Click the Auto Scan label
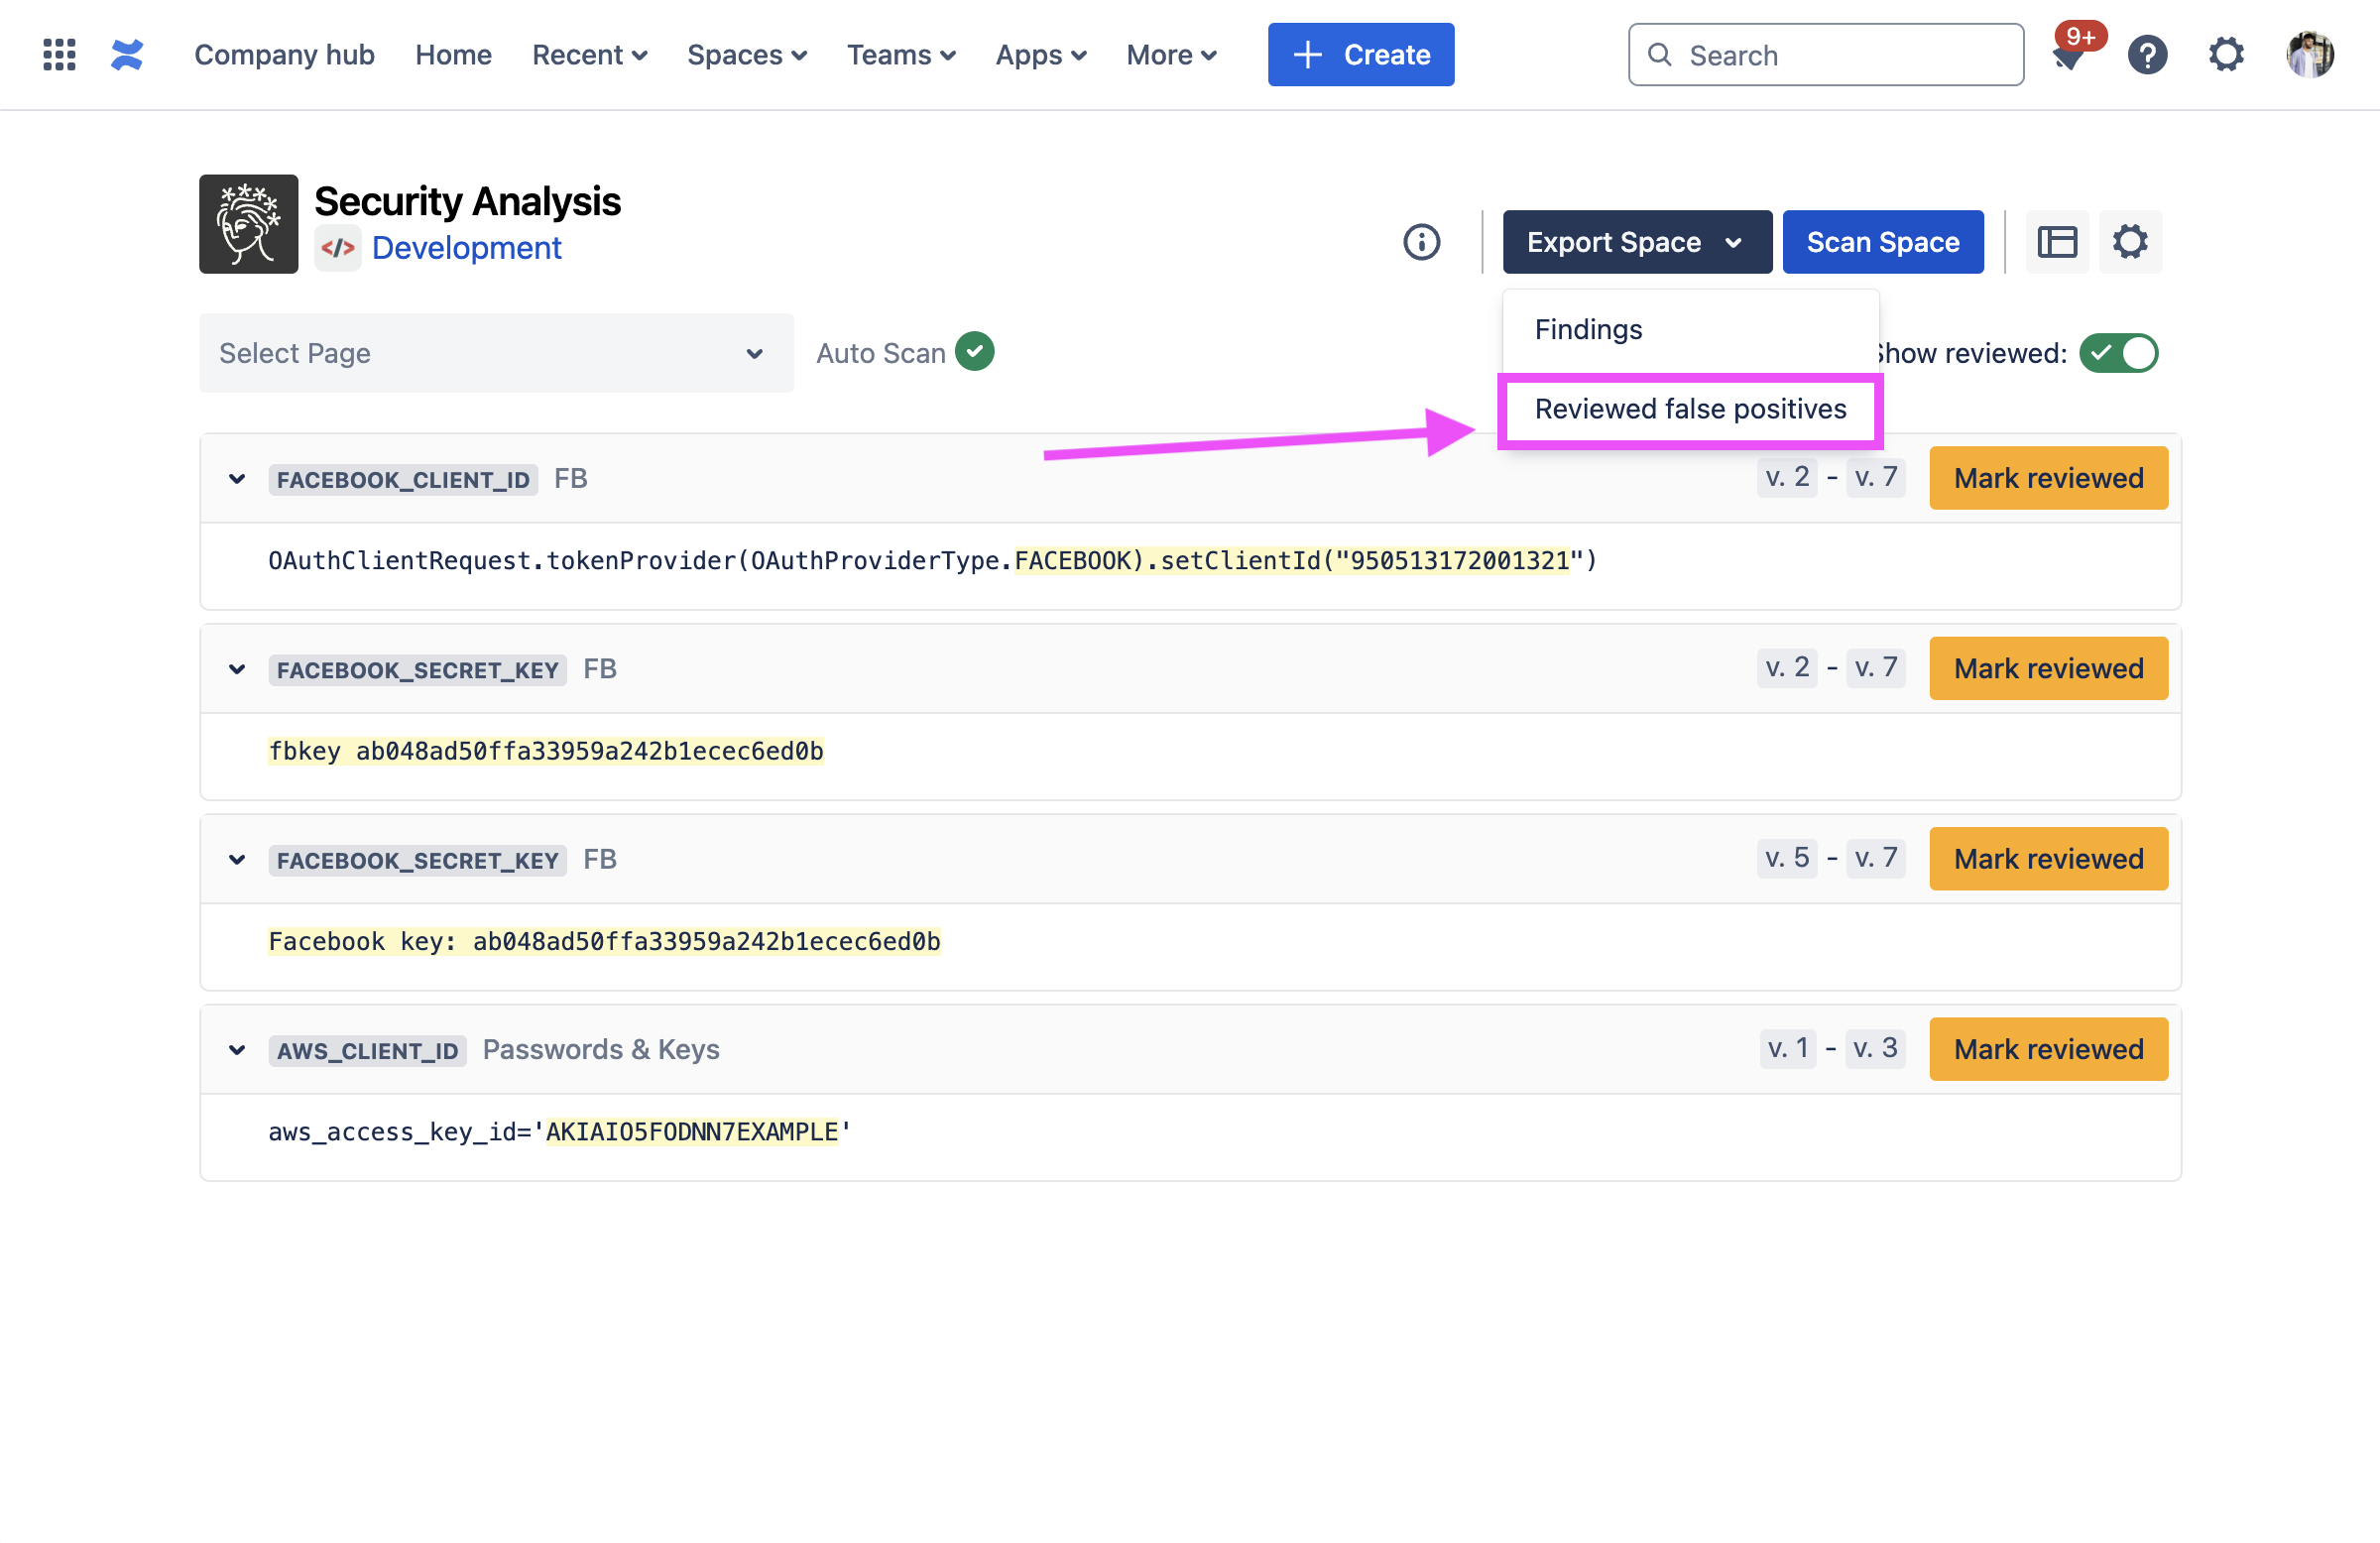The height and width of the screenshot is (1543, 2380). click(x=880, y=353)
